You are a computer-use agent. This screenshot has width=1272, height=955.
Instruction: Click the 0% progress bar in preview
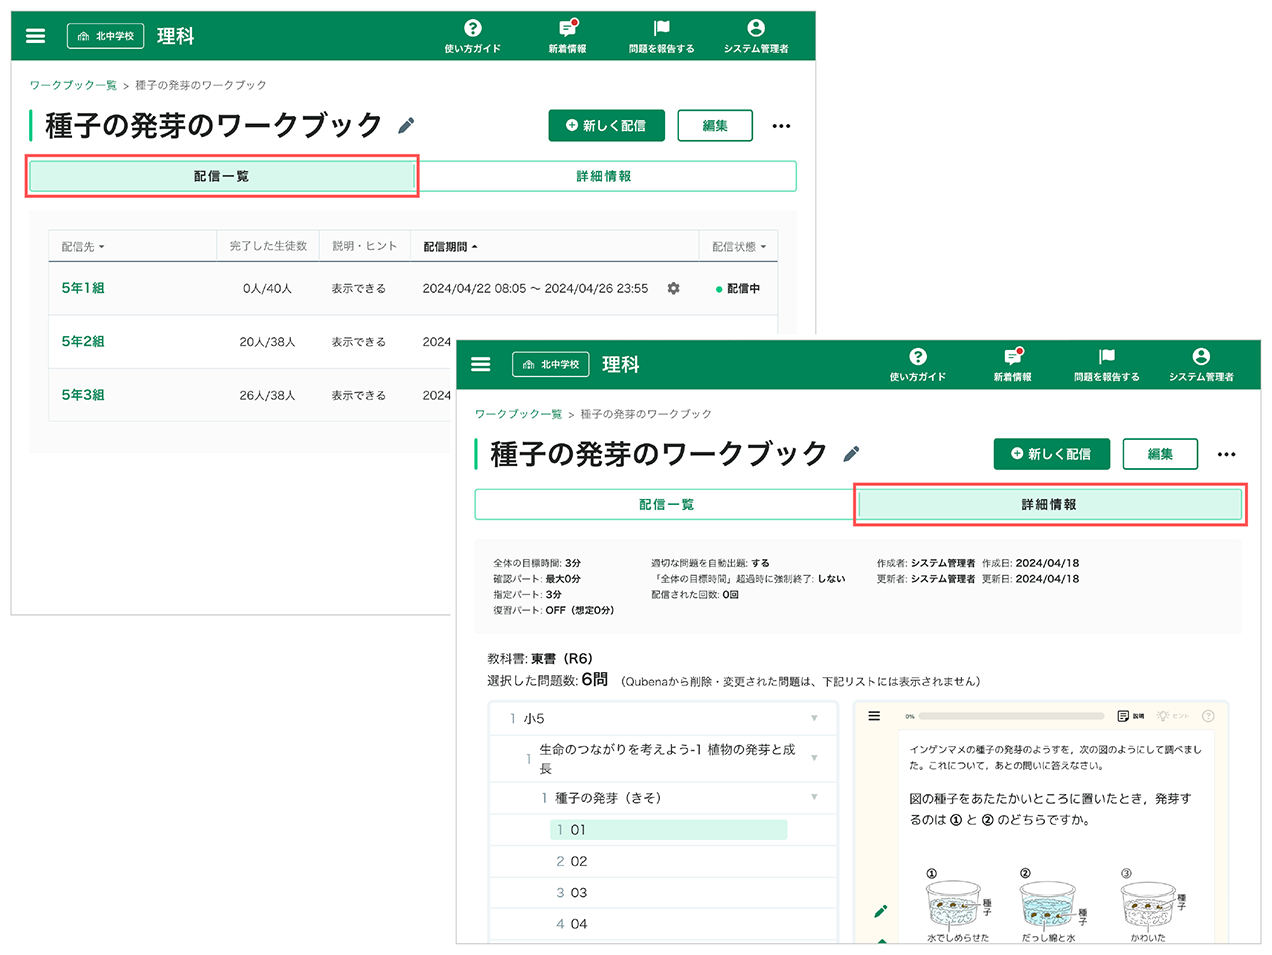pos(1010,716)
